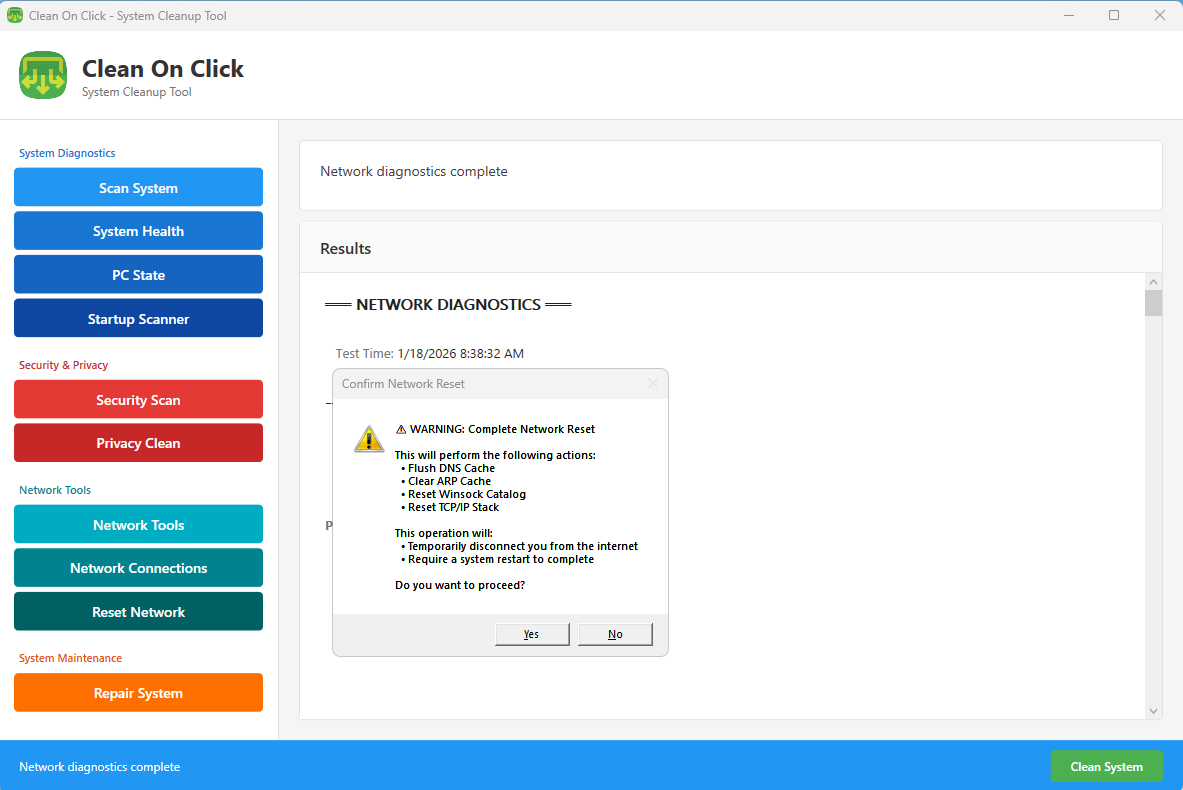Click the green Clean System button
Screen dimensions: 1183x790
pyautogui.click(x=1106, y=767)
